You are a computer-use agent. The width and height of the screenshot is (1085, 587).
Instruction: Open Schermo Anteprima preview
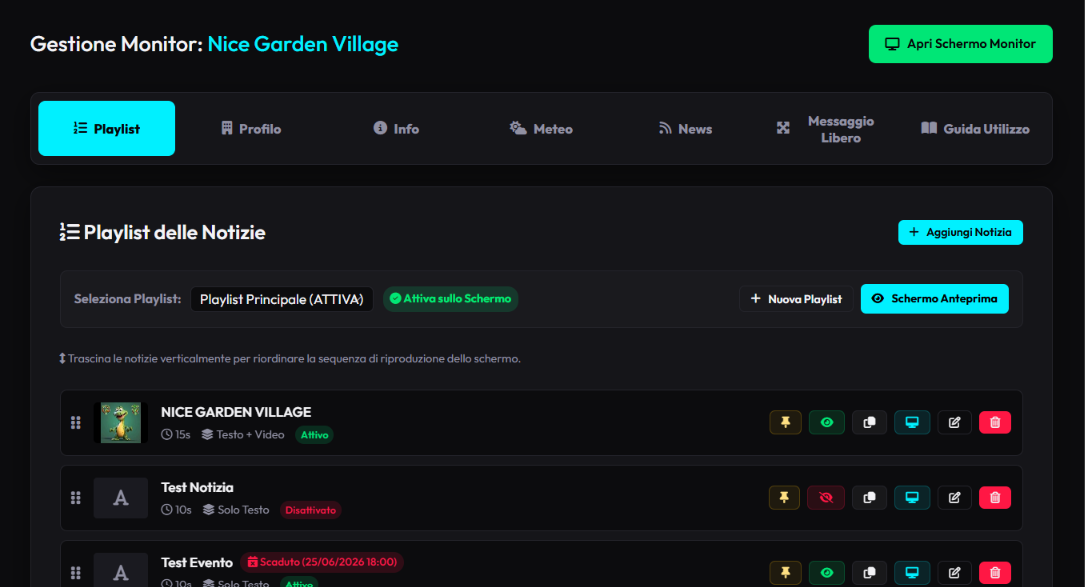click(934, 299)
